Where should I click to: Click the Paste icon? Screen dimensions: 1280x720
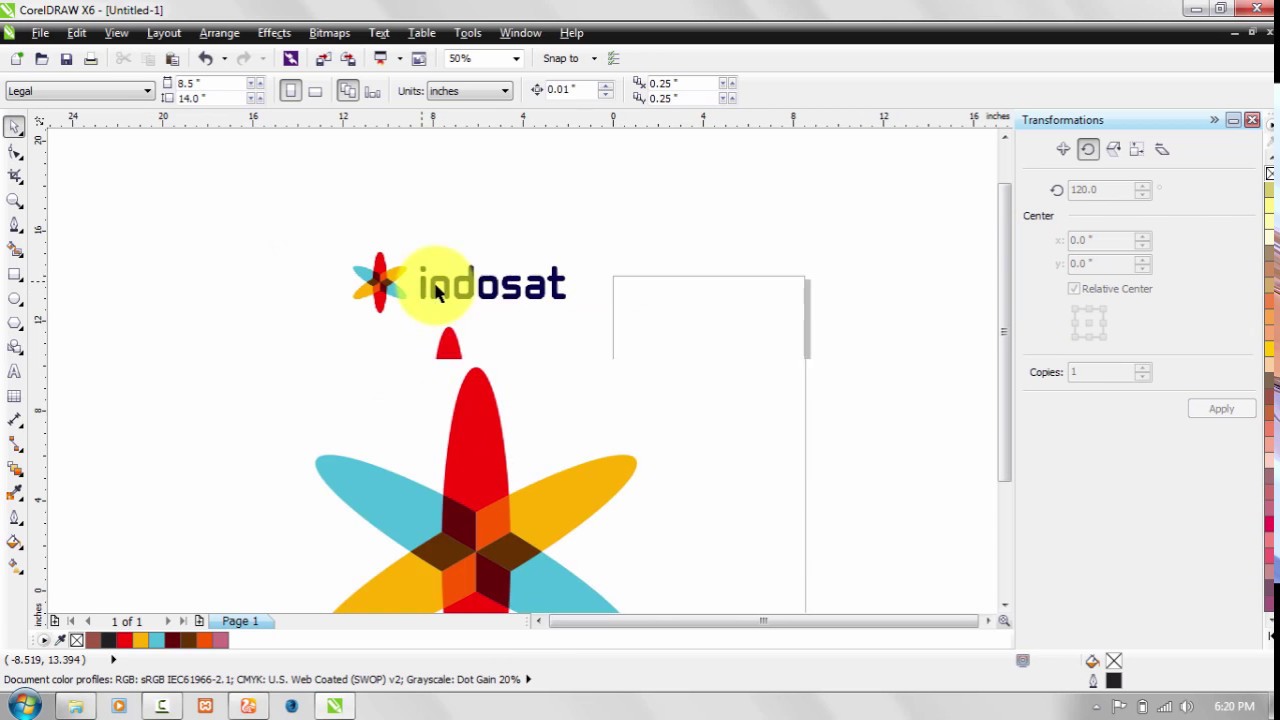[x=172, y=59]
